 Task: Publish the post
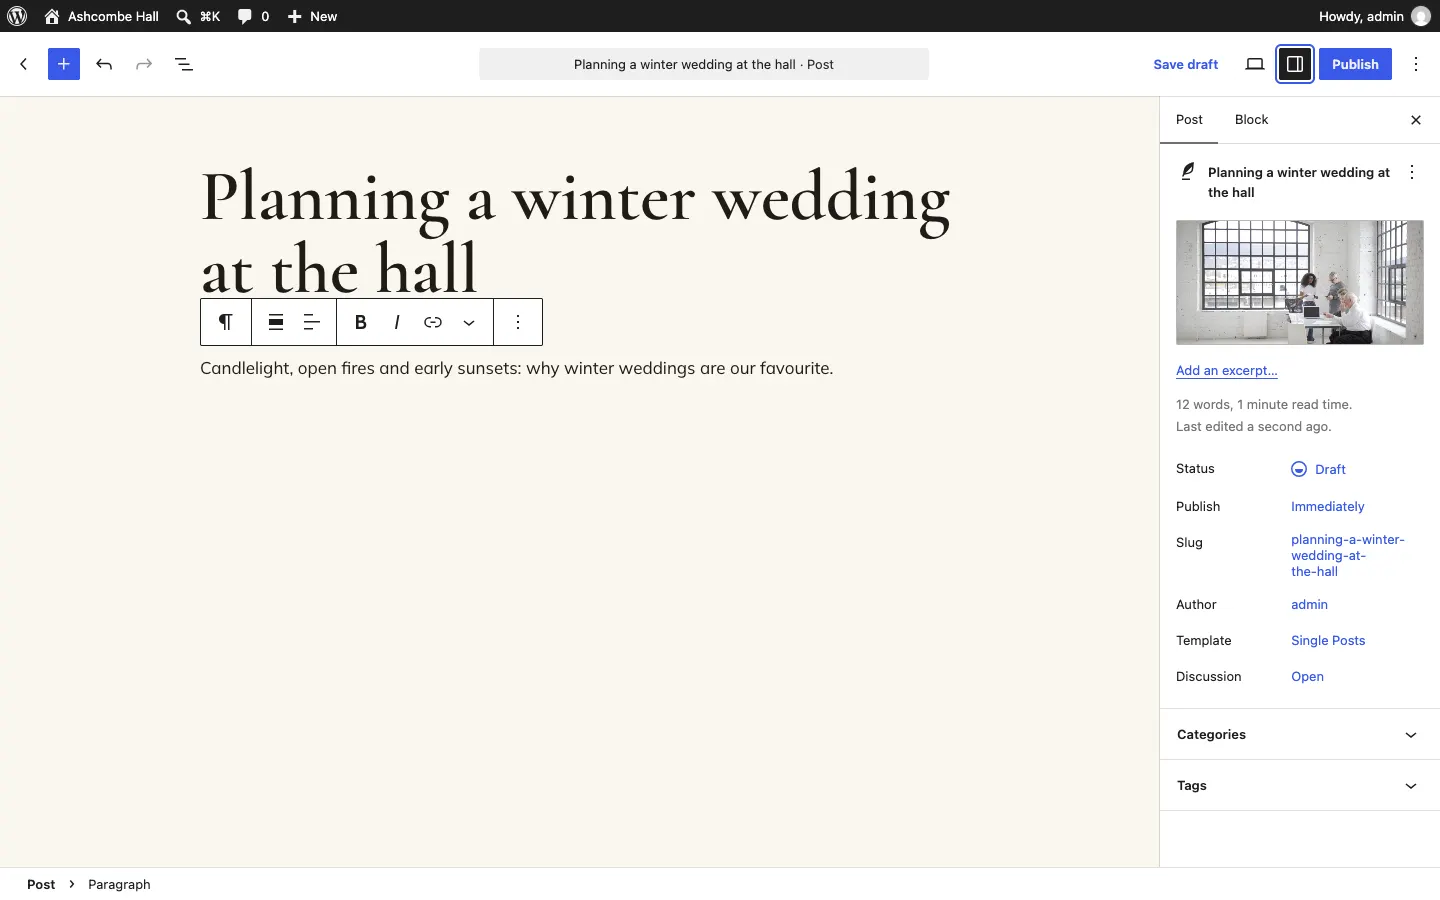(1355, 64)
